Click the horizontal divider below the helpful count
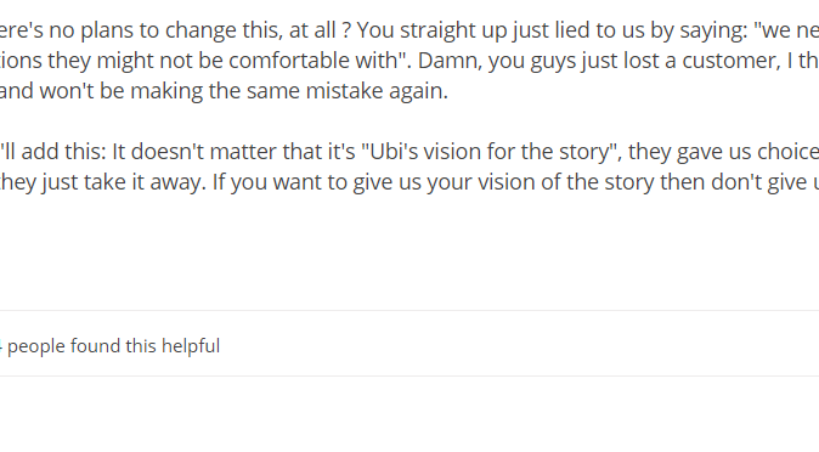This screenshot has width=819, height=452. 400,376
